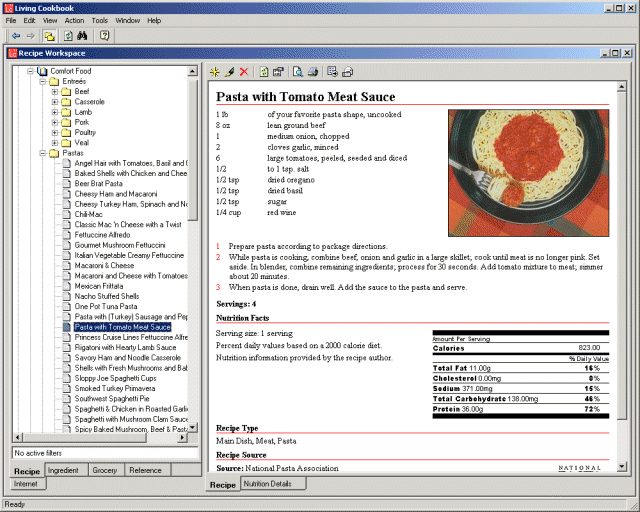The image size is (640, 512).
Task: Open print preview magnifier icon
Action: pos(298,72)
